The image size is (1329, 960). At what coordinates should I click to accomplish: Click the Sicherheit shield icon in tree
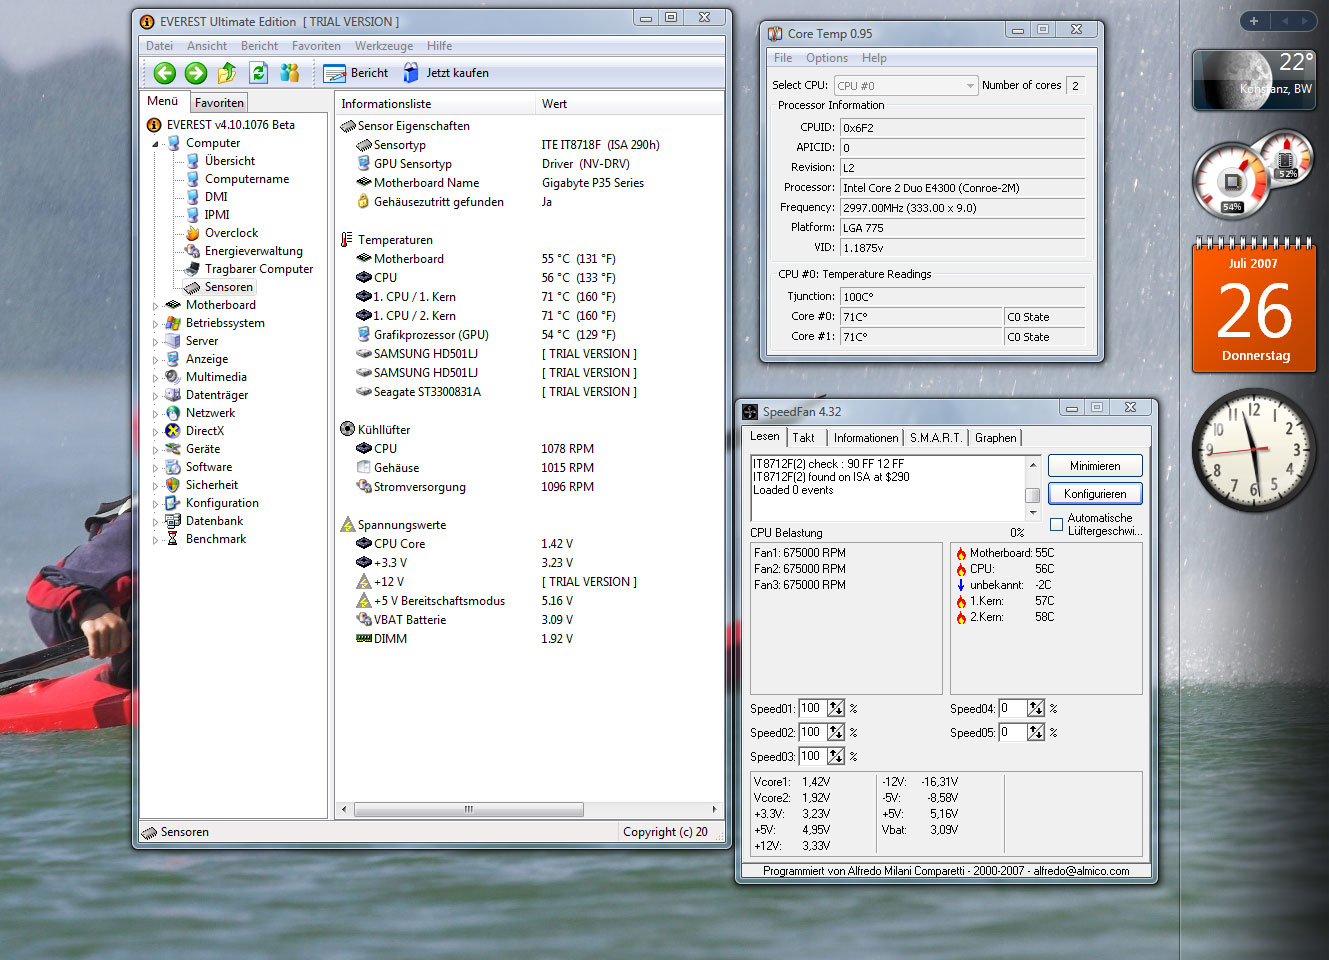[173, 485]
